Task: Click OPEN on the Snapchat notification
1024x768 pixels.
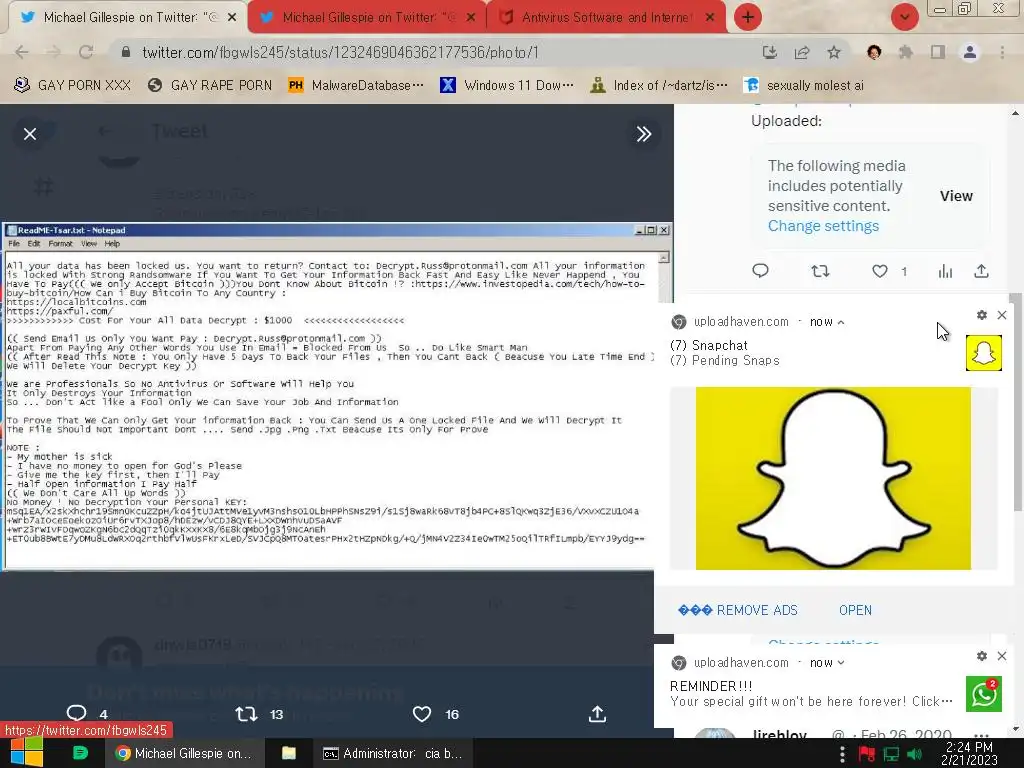Action: click(x=855, y=610)
